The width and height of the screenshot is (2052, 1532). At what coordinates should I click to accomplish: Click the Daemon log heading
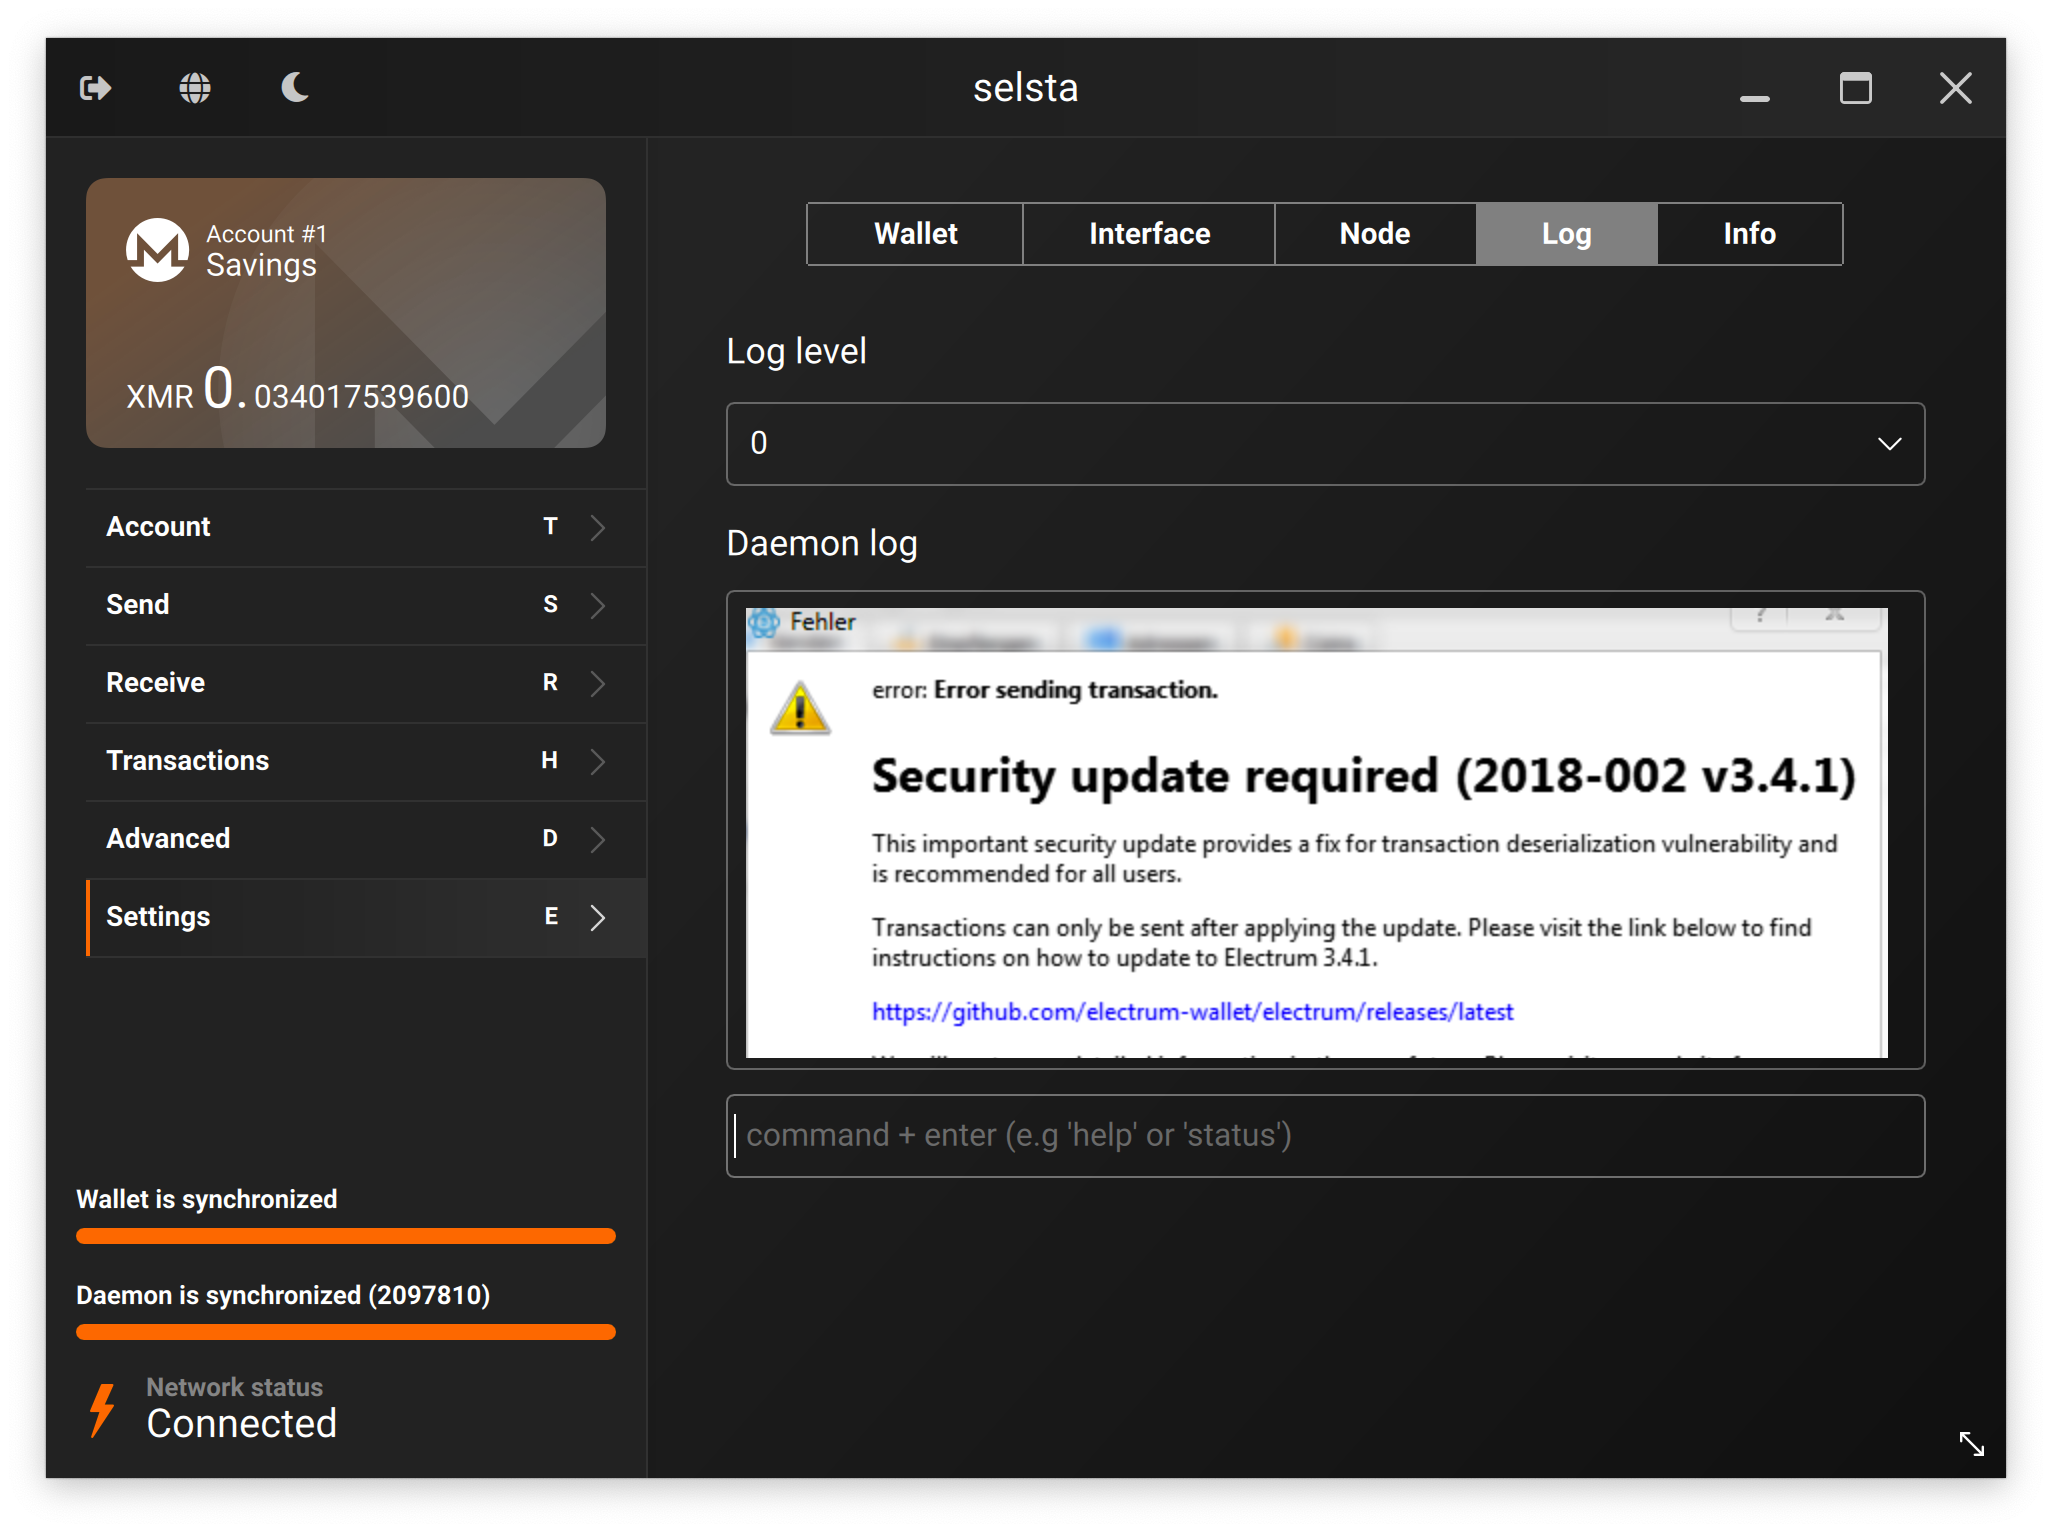(822, 544)
